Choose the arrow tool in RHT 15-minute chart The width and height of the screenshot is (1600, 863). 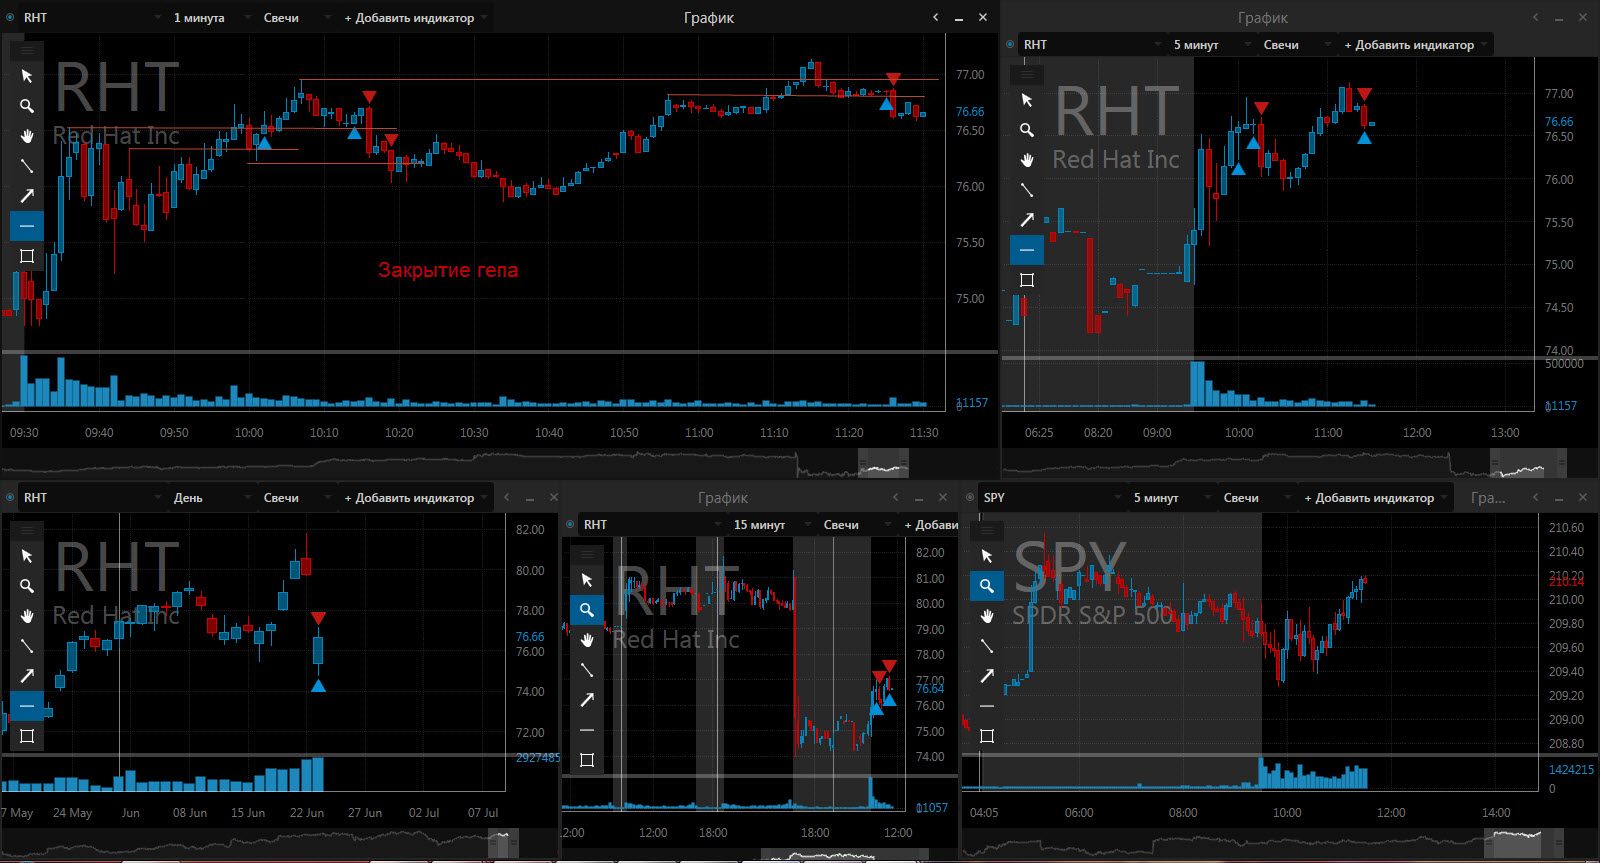click(x=587, y=700)
